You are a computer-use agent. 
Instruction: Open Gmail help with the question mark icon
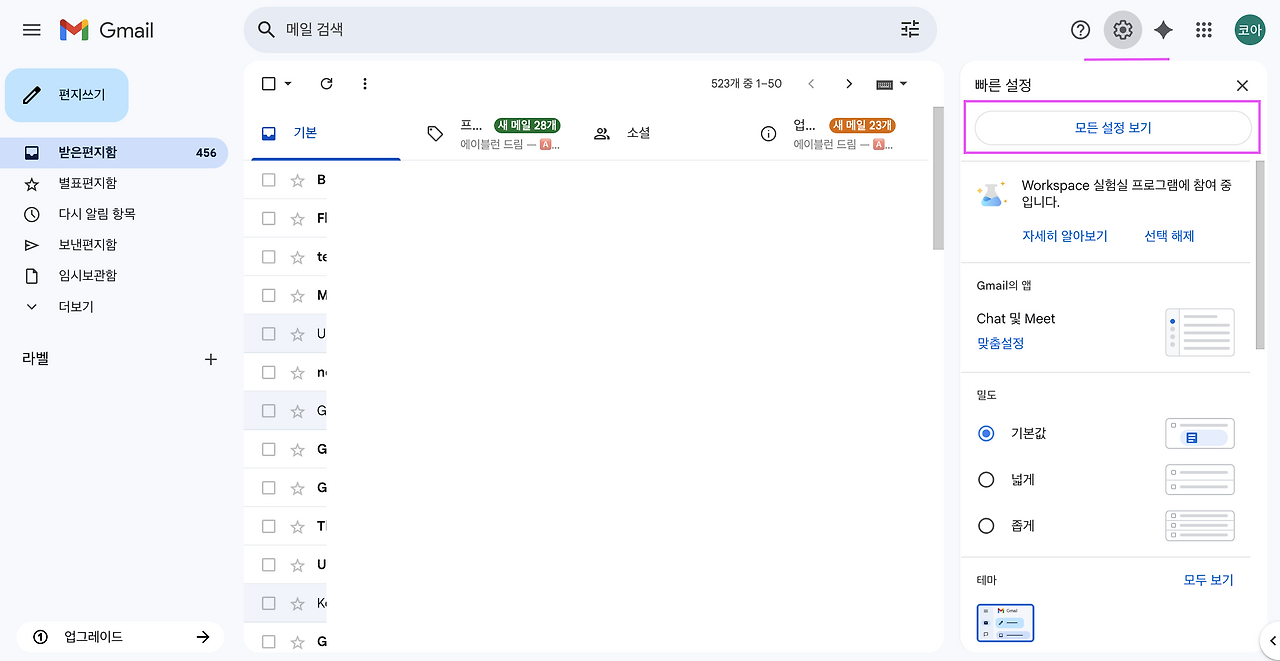pos(1080,30)
